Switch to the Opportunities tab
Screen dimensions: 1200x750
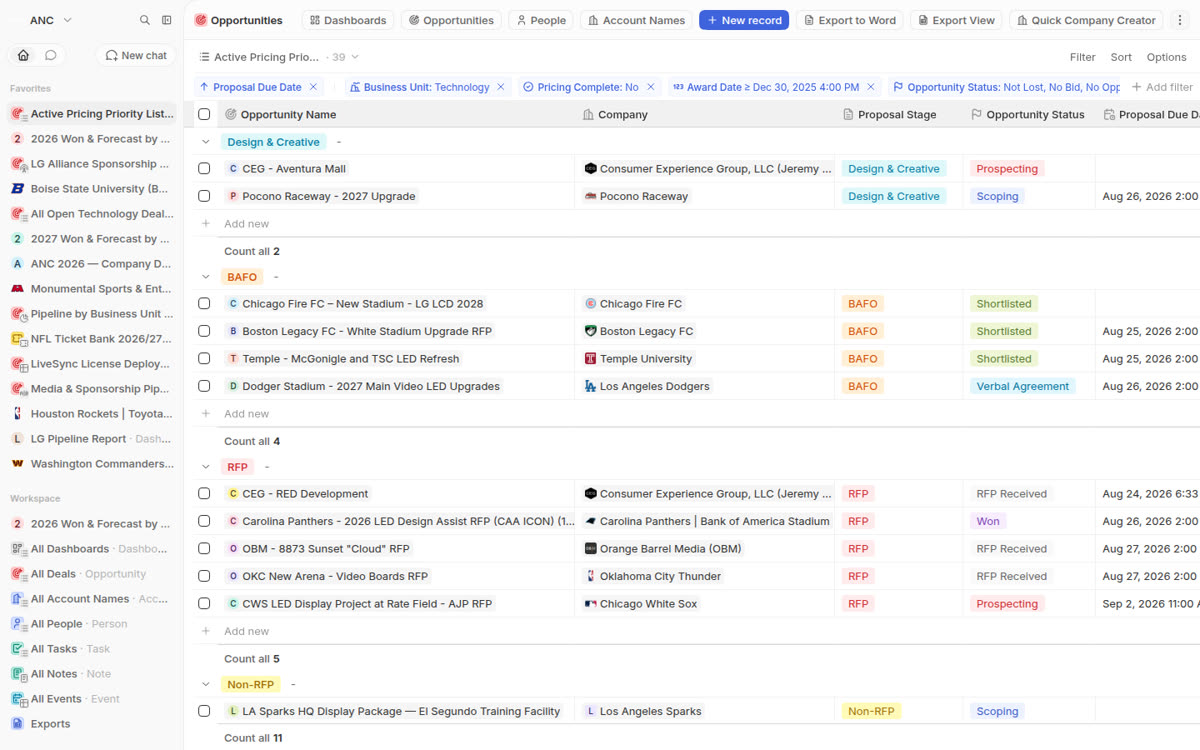451,20
